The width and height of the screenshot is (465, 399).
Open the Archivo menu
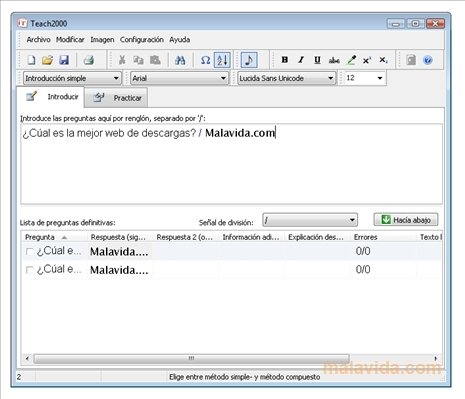coord(38,40)
